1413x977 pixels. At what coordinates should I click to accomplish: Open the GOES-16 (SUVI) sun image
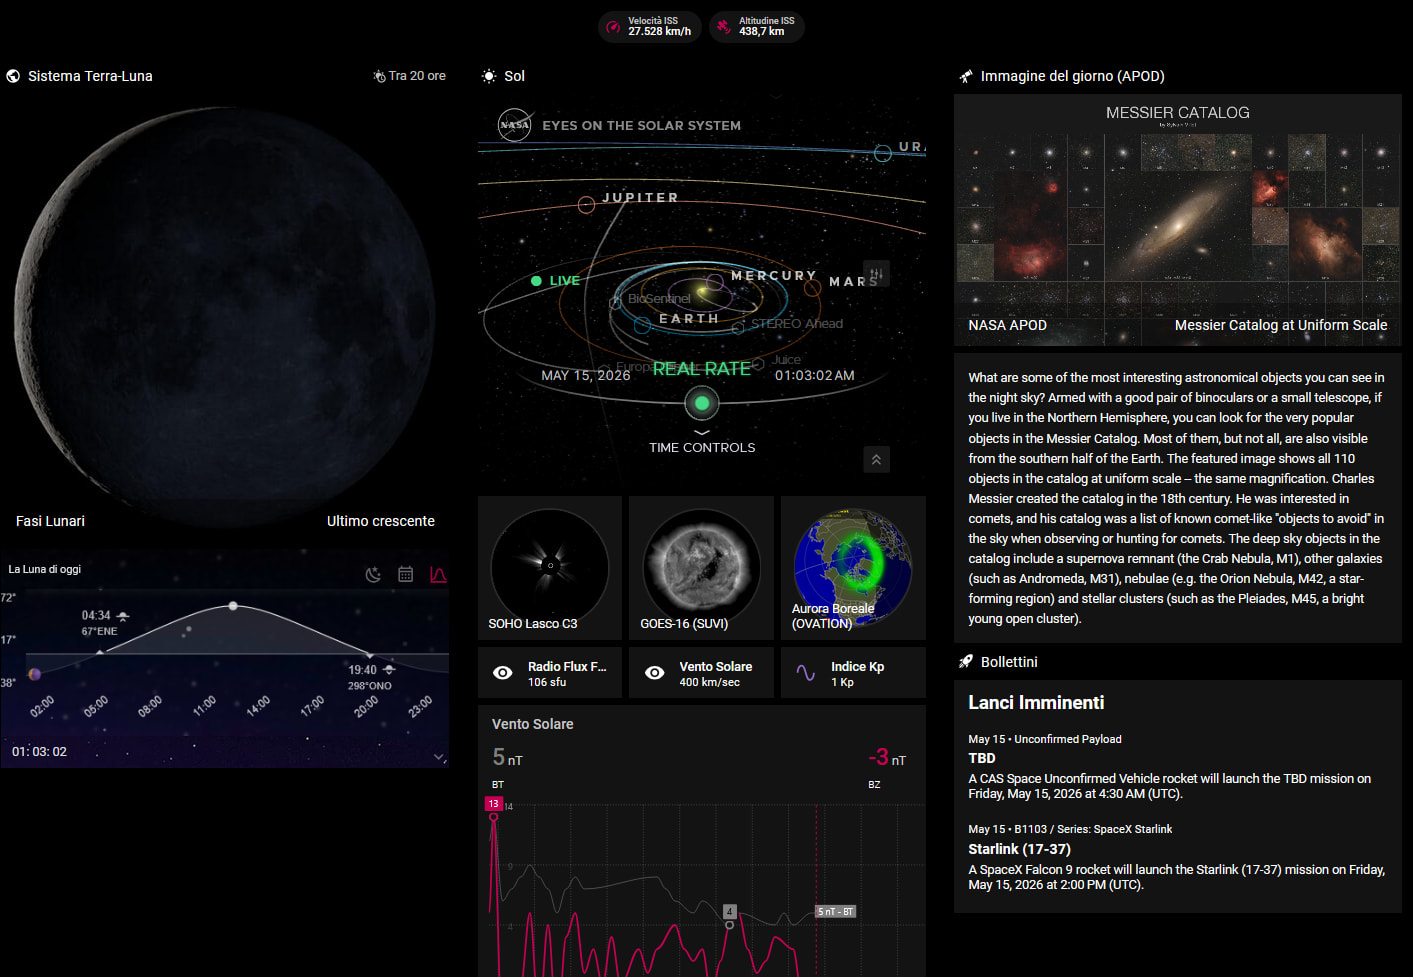[702, 568]
